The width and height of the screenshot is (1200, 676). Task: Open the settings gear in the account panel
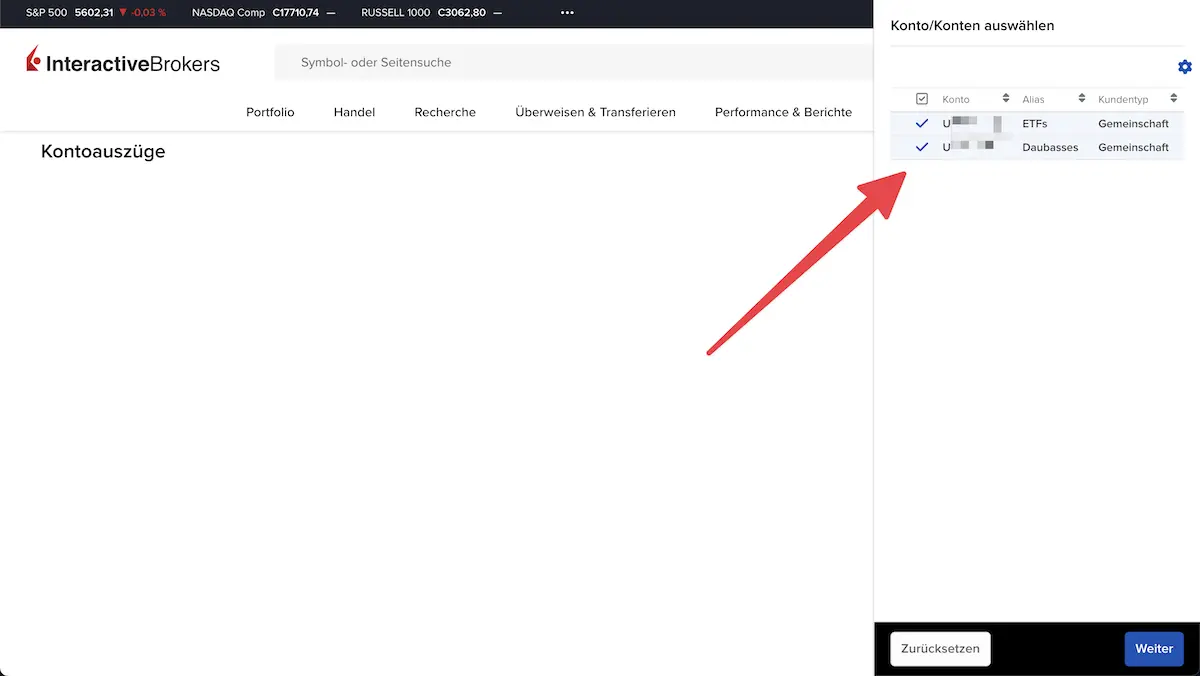click(x=1185, y=67)
